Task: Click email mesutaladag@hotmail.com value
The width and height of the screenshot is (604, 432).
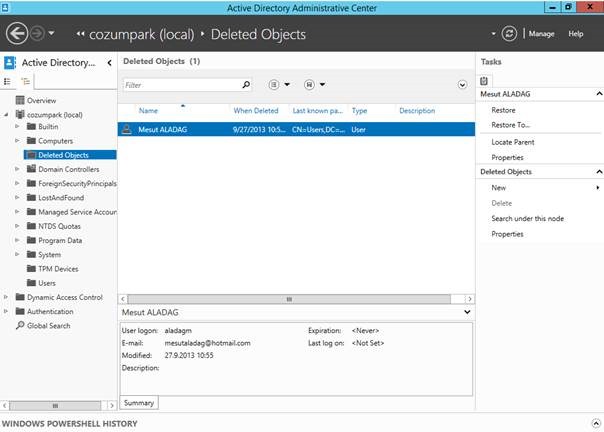Action: (x=207, y=343)
